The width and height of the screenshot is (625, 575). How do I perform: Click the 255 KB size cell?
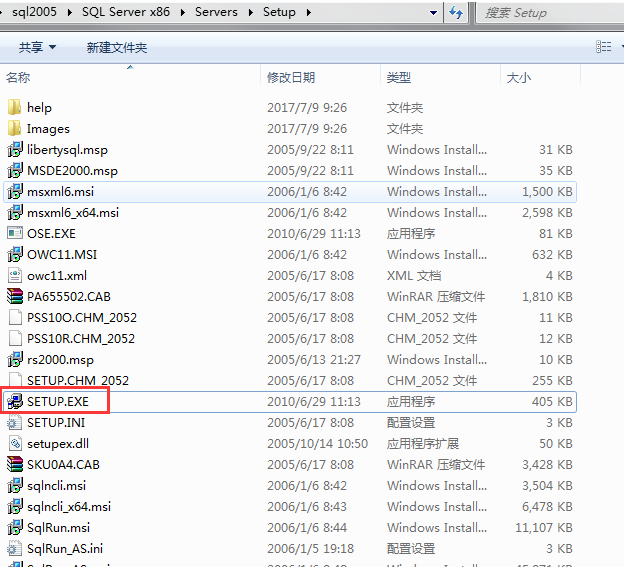pyautogui.click(x=552, y=380)
